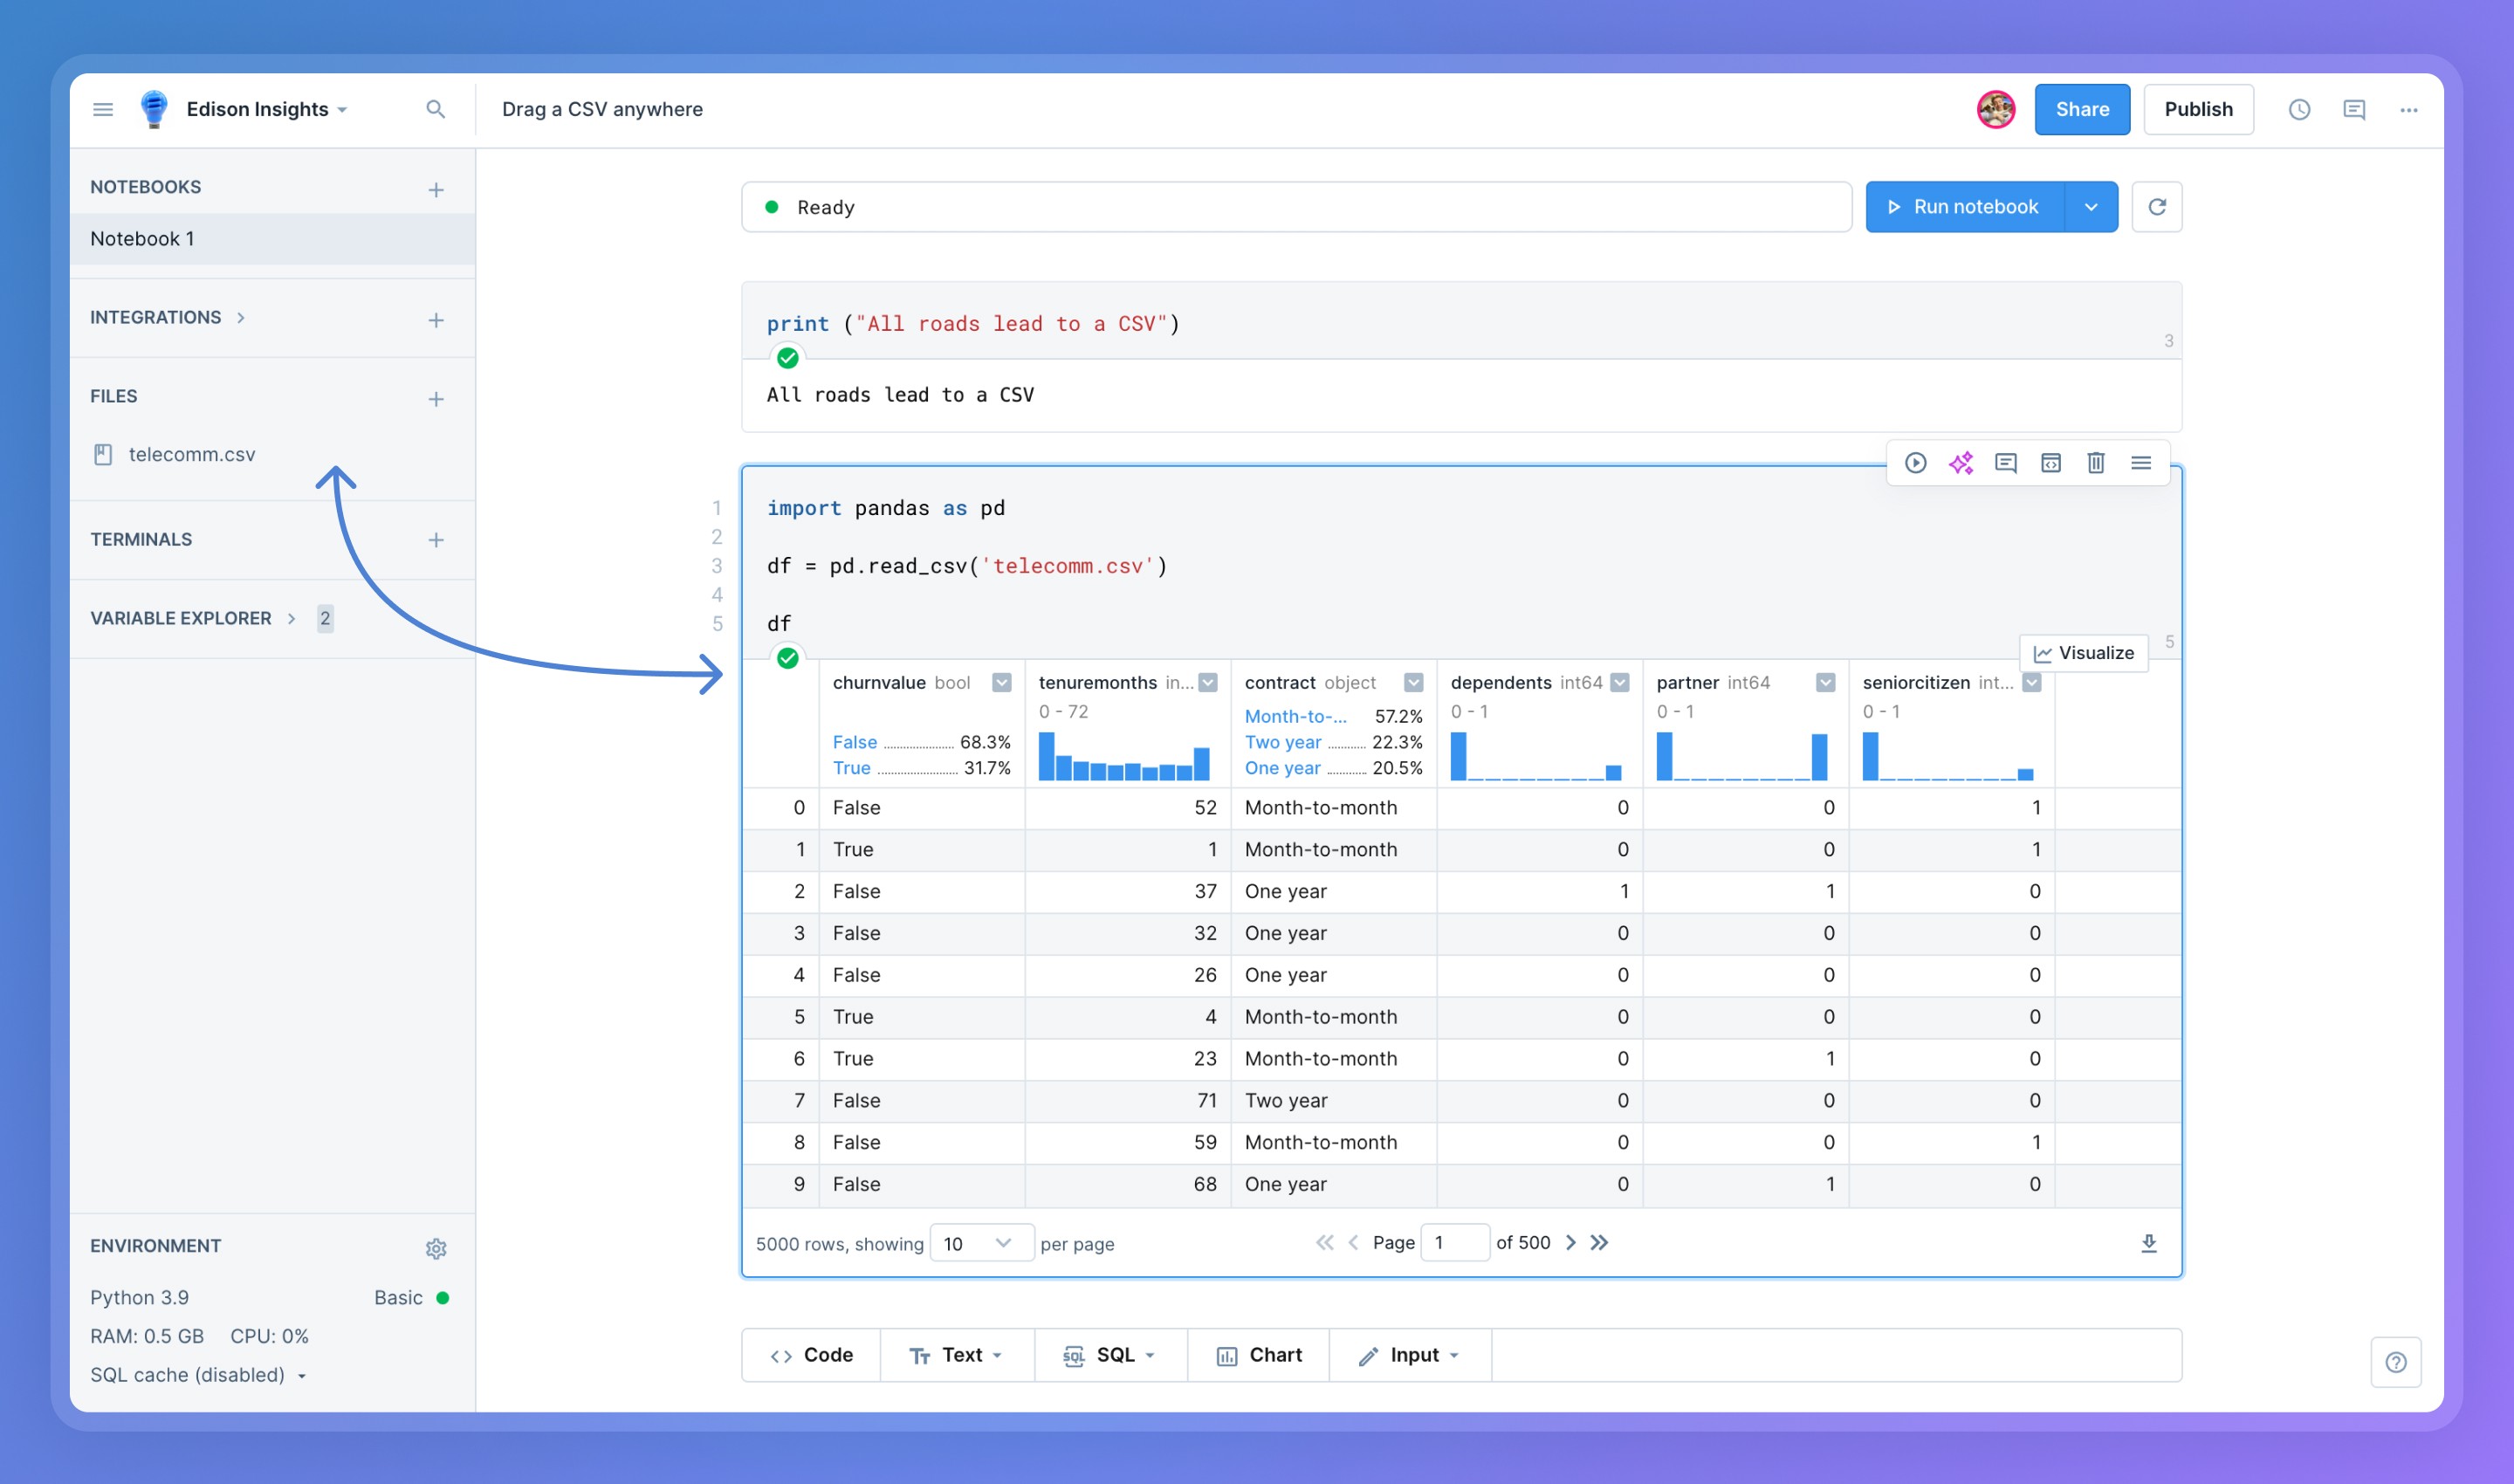2514x1484 pixels.
Task: Toggle the cell code visibility icon
Action: point(2050,463)
